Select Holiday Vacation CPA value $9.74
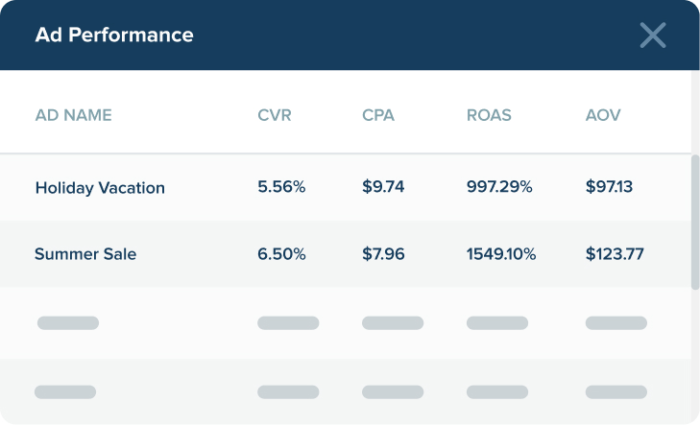The image size is (700, 425). [383, 187]
